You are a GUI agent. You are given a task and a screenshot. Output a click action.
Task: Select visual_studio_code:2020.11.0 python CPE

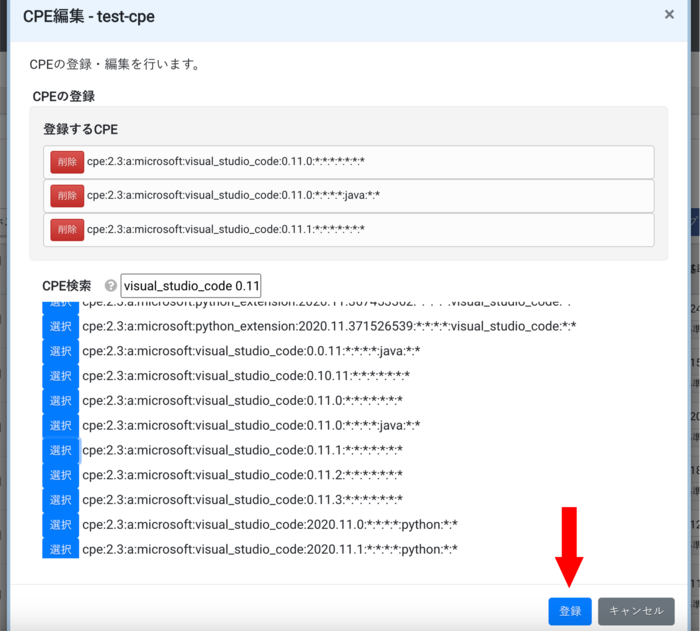coord(60,525)
